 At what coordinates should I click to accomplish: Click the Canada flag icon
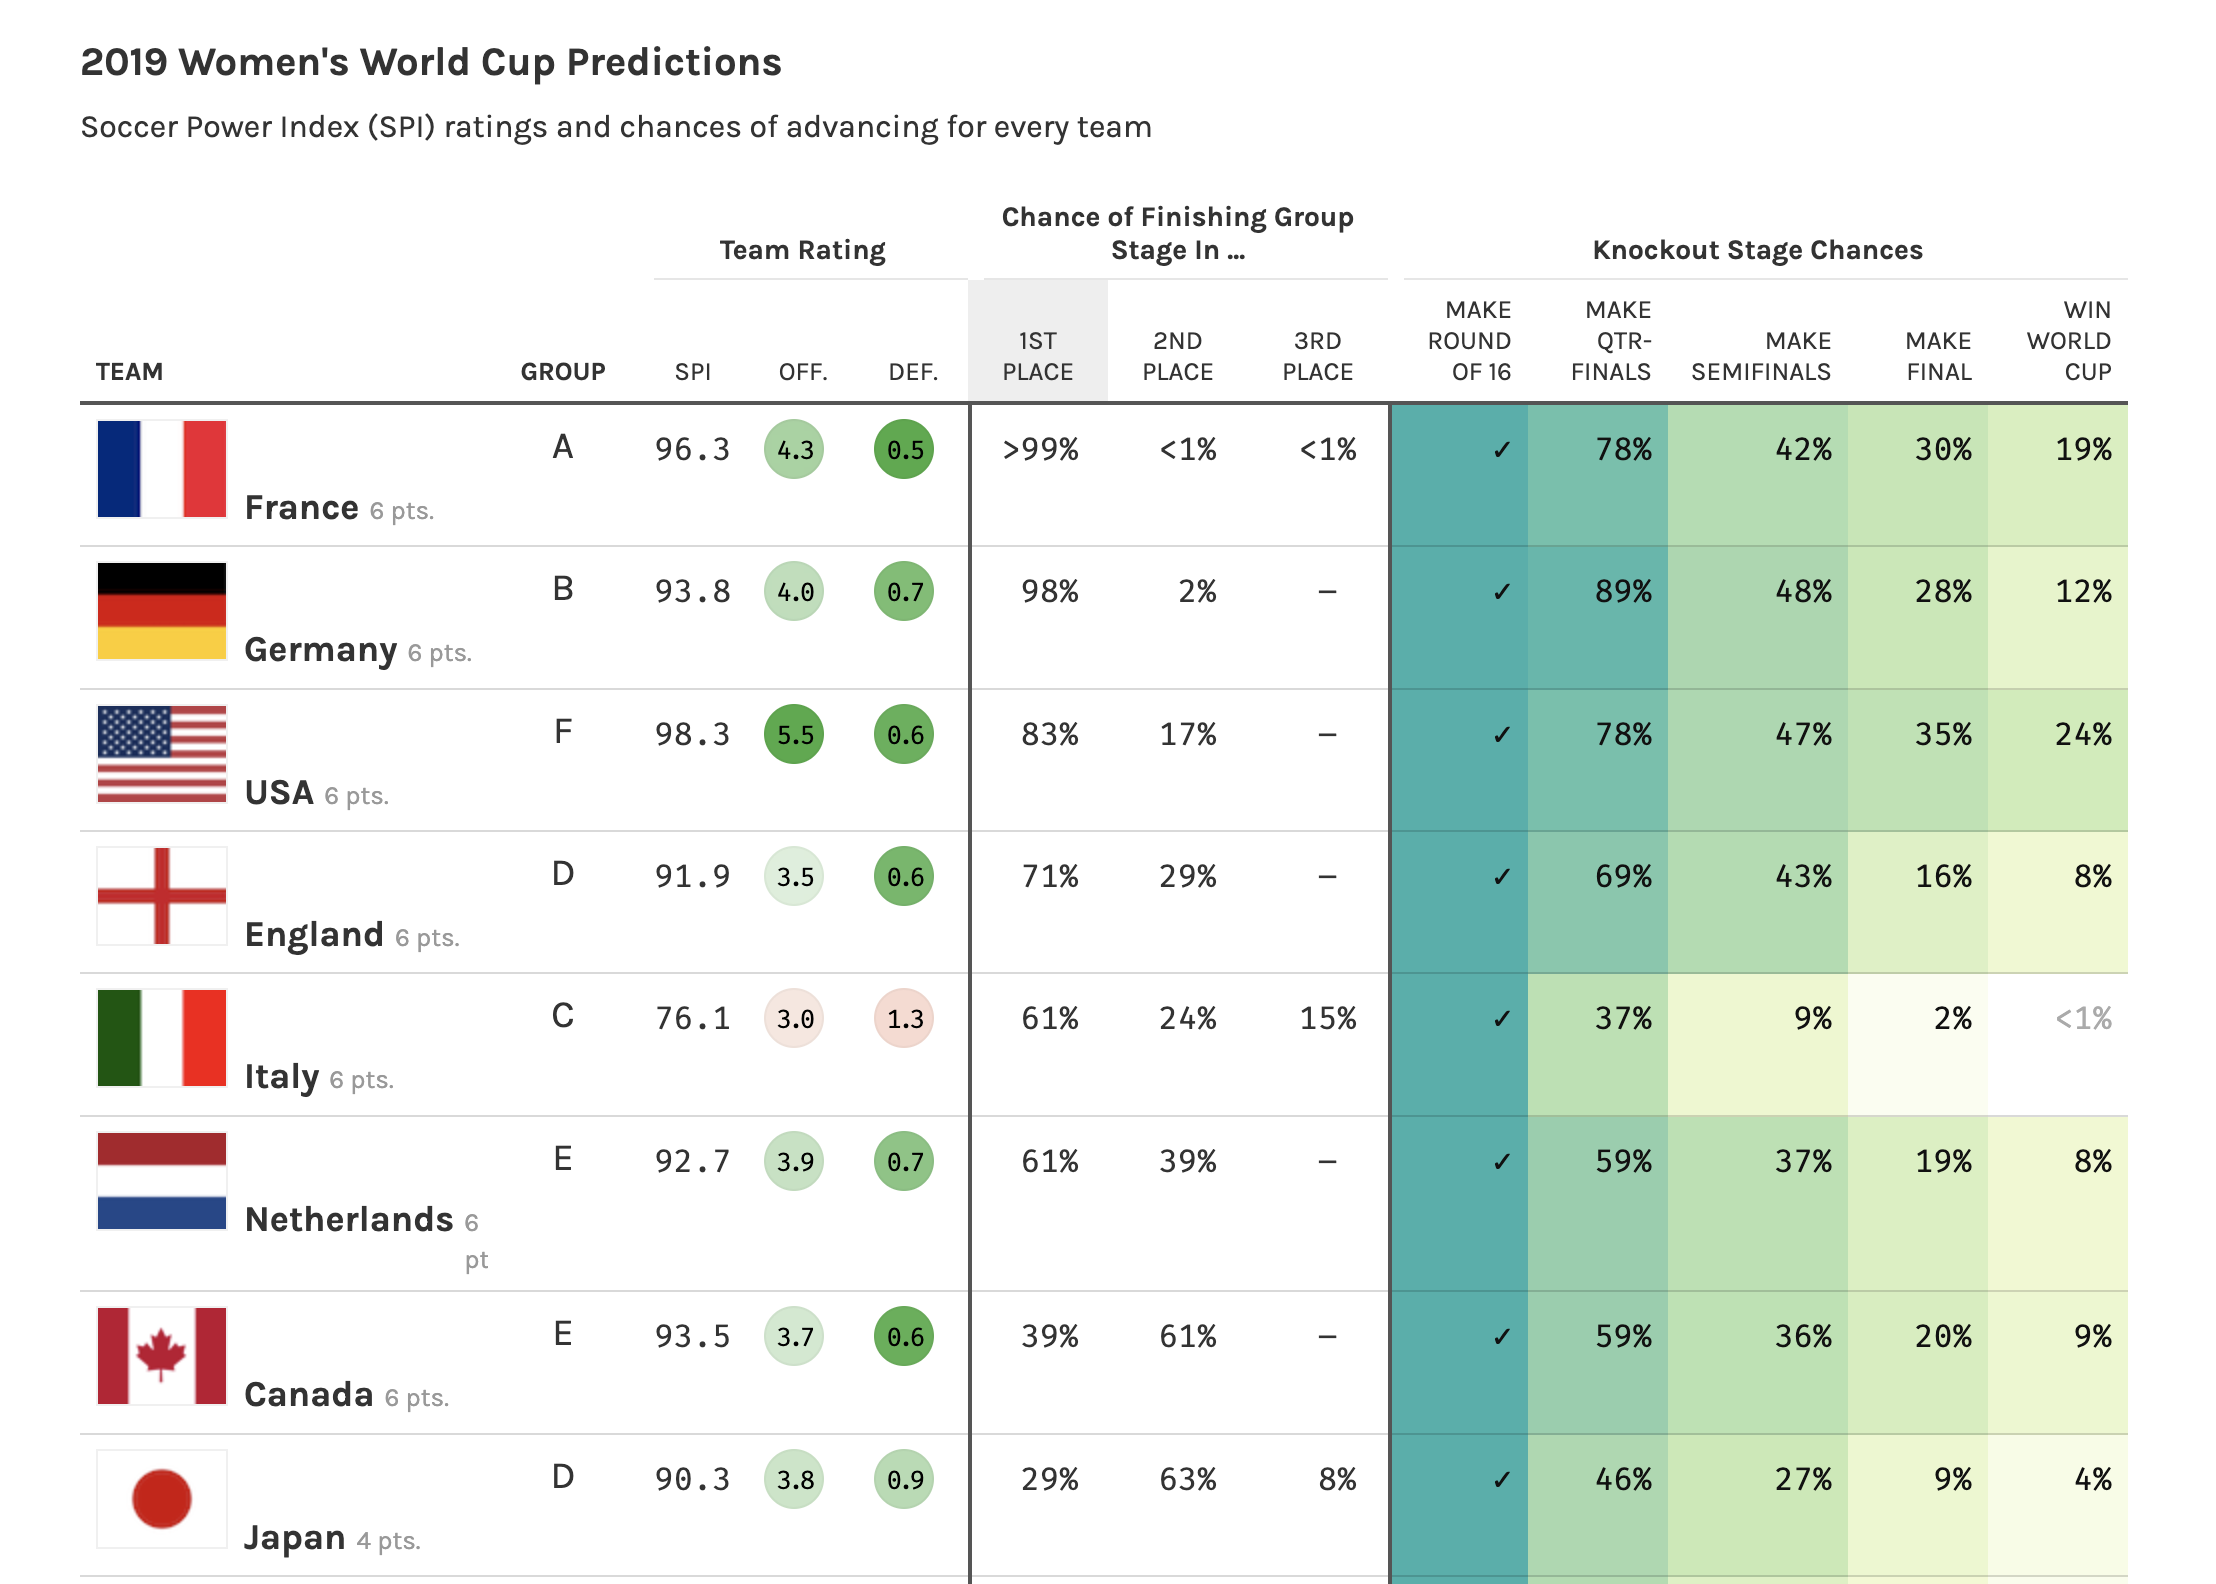(161, 1356)
